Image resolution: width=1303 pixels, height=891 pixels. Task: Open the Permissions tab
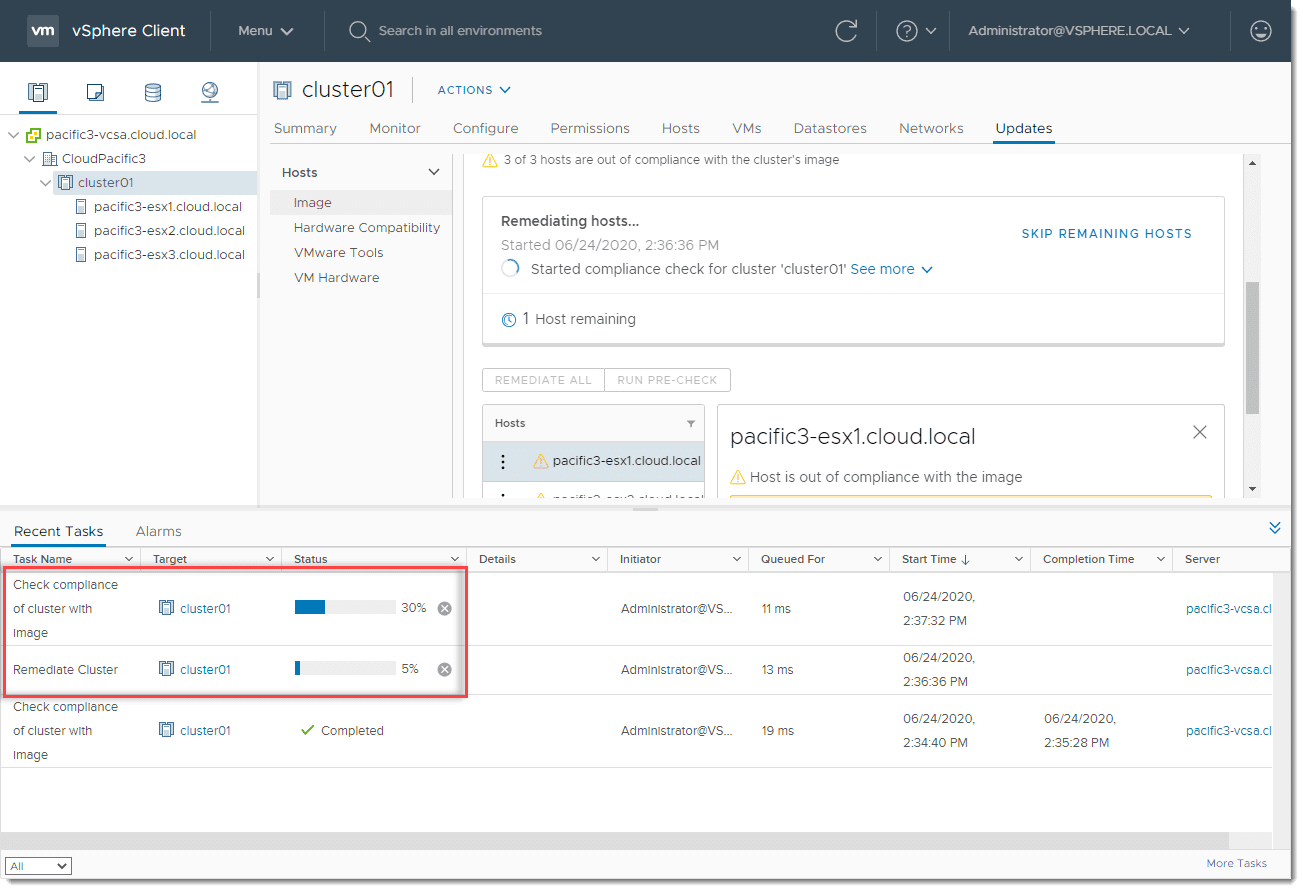(x=590, y=128)
